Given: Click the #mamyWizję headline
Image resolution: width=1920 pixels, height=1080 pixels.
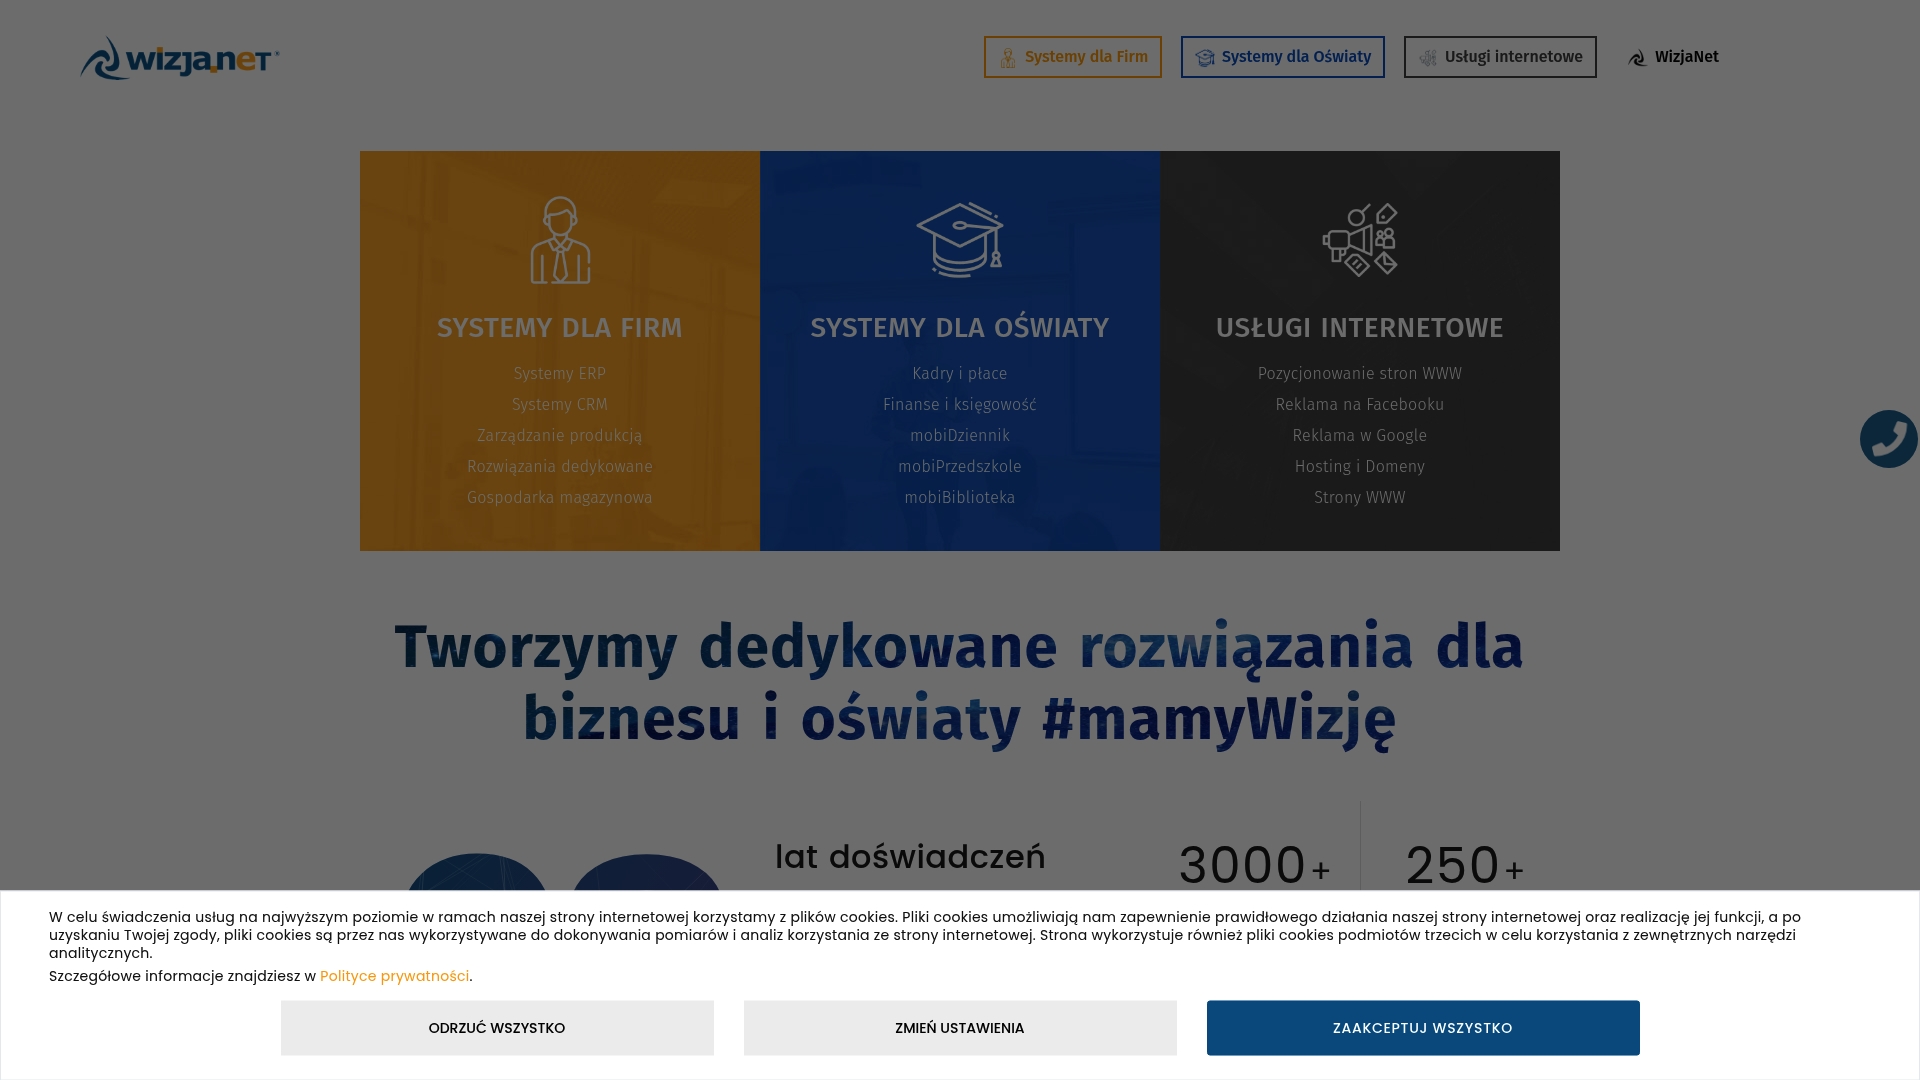Looking at the screenshot, I should pyautogui.click(x=1218, y=719).
